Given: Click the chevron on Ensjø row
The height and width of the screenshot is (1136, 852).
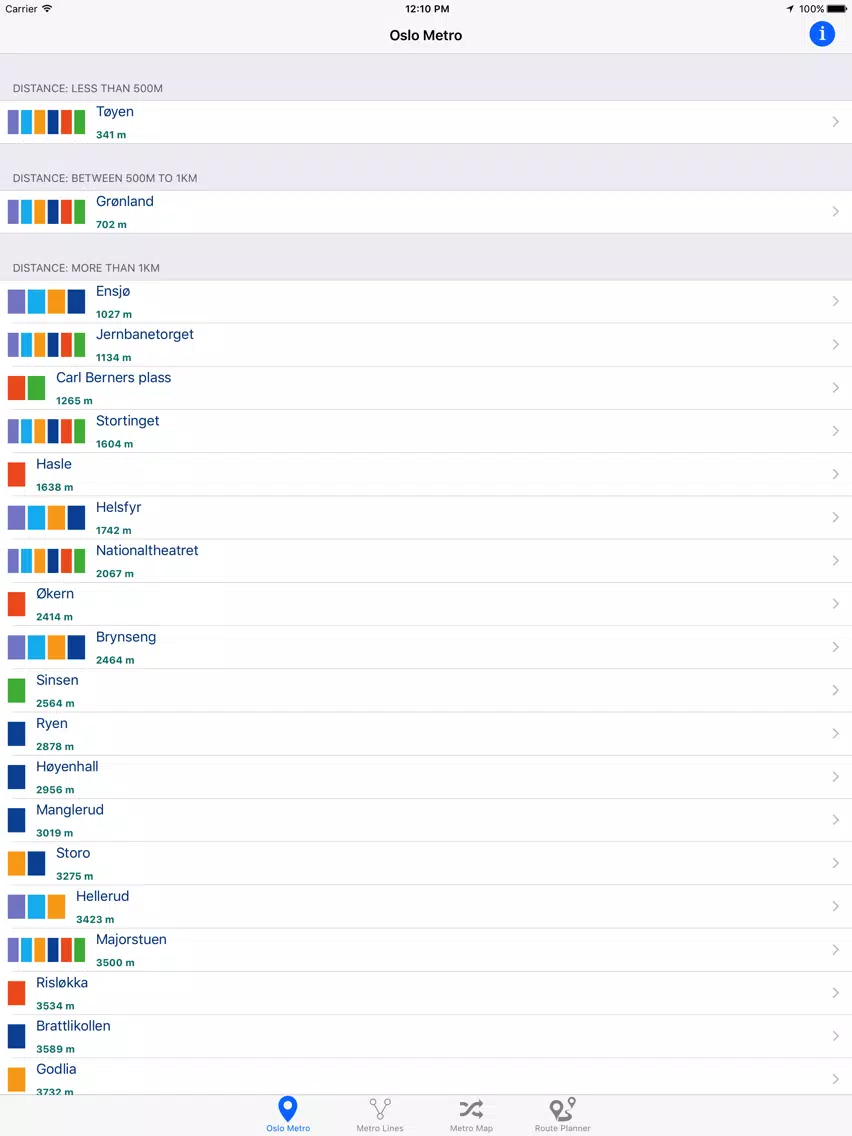Looking at the screenshot, I should (x=835, y=301).
